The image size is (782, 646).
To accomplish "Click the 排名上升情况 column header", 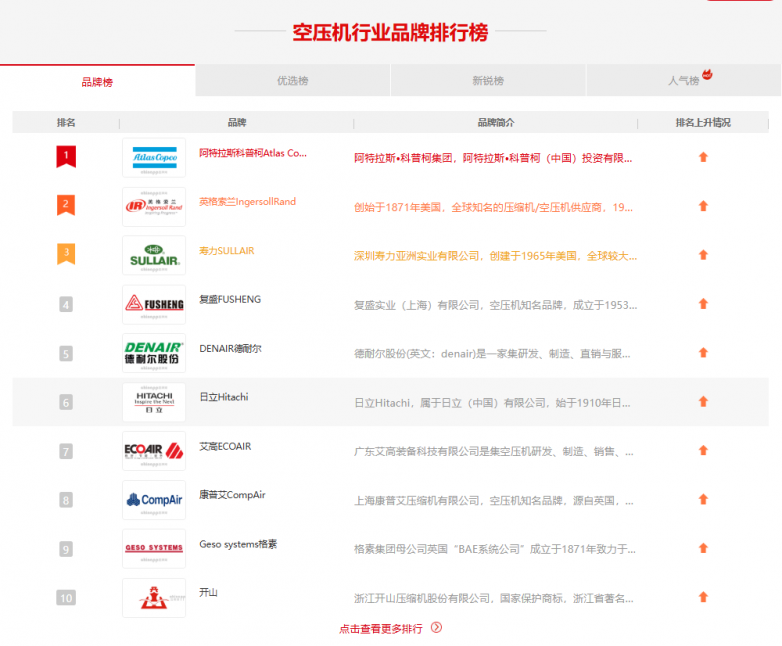I will coord(703,122).
